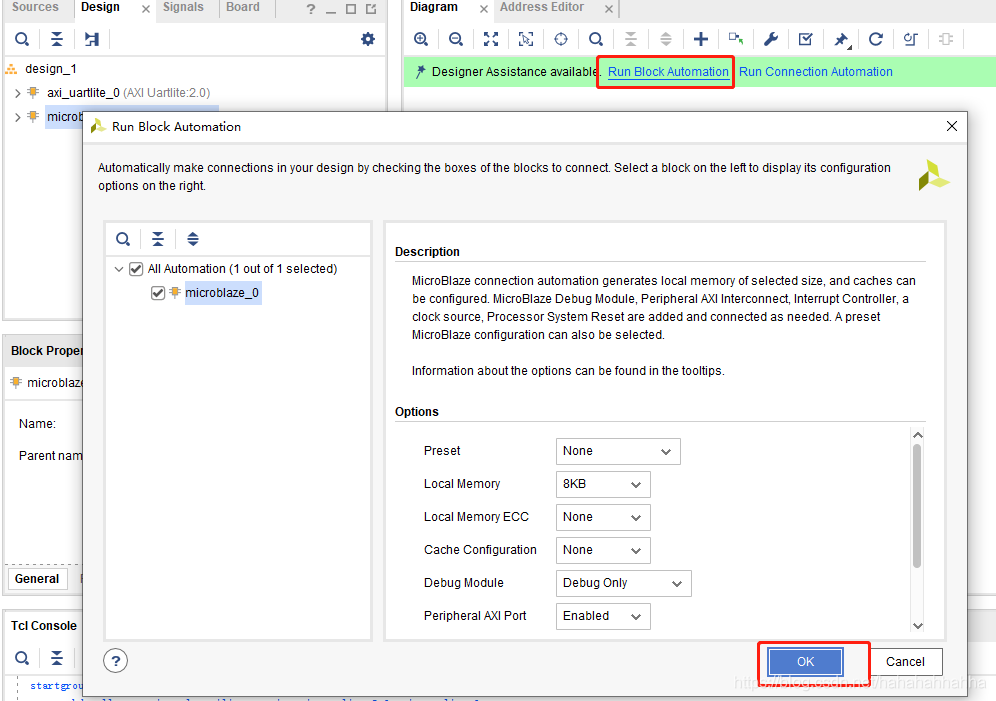
Task: Click help question mark in Design panel header
Action: click(x=311, y=9)
